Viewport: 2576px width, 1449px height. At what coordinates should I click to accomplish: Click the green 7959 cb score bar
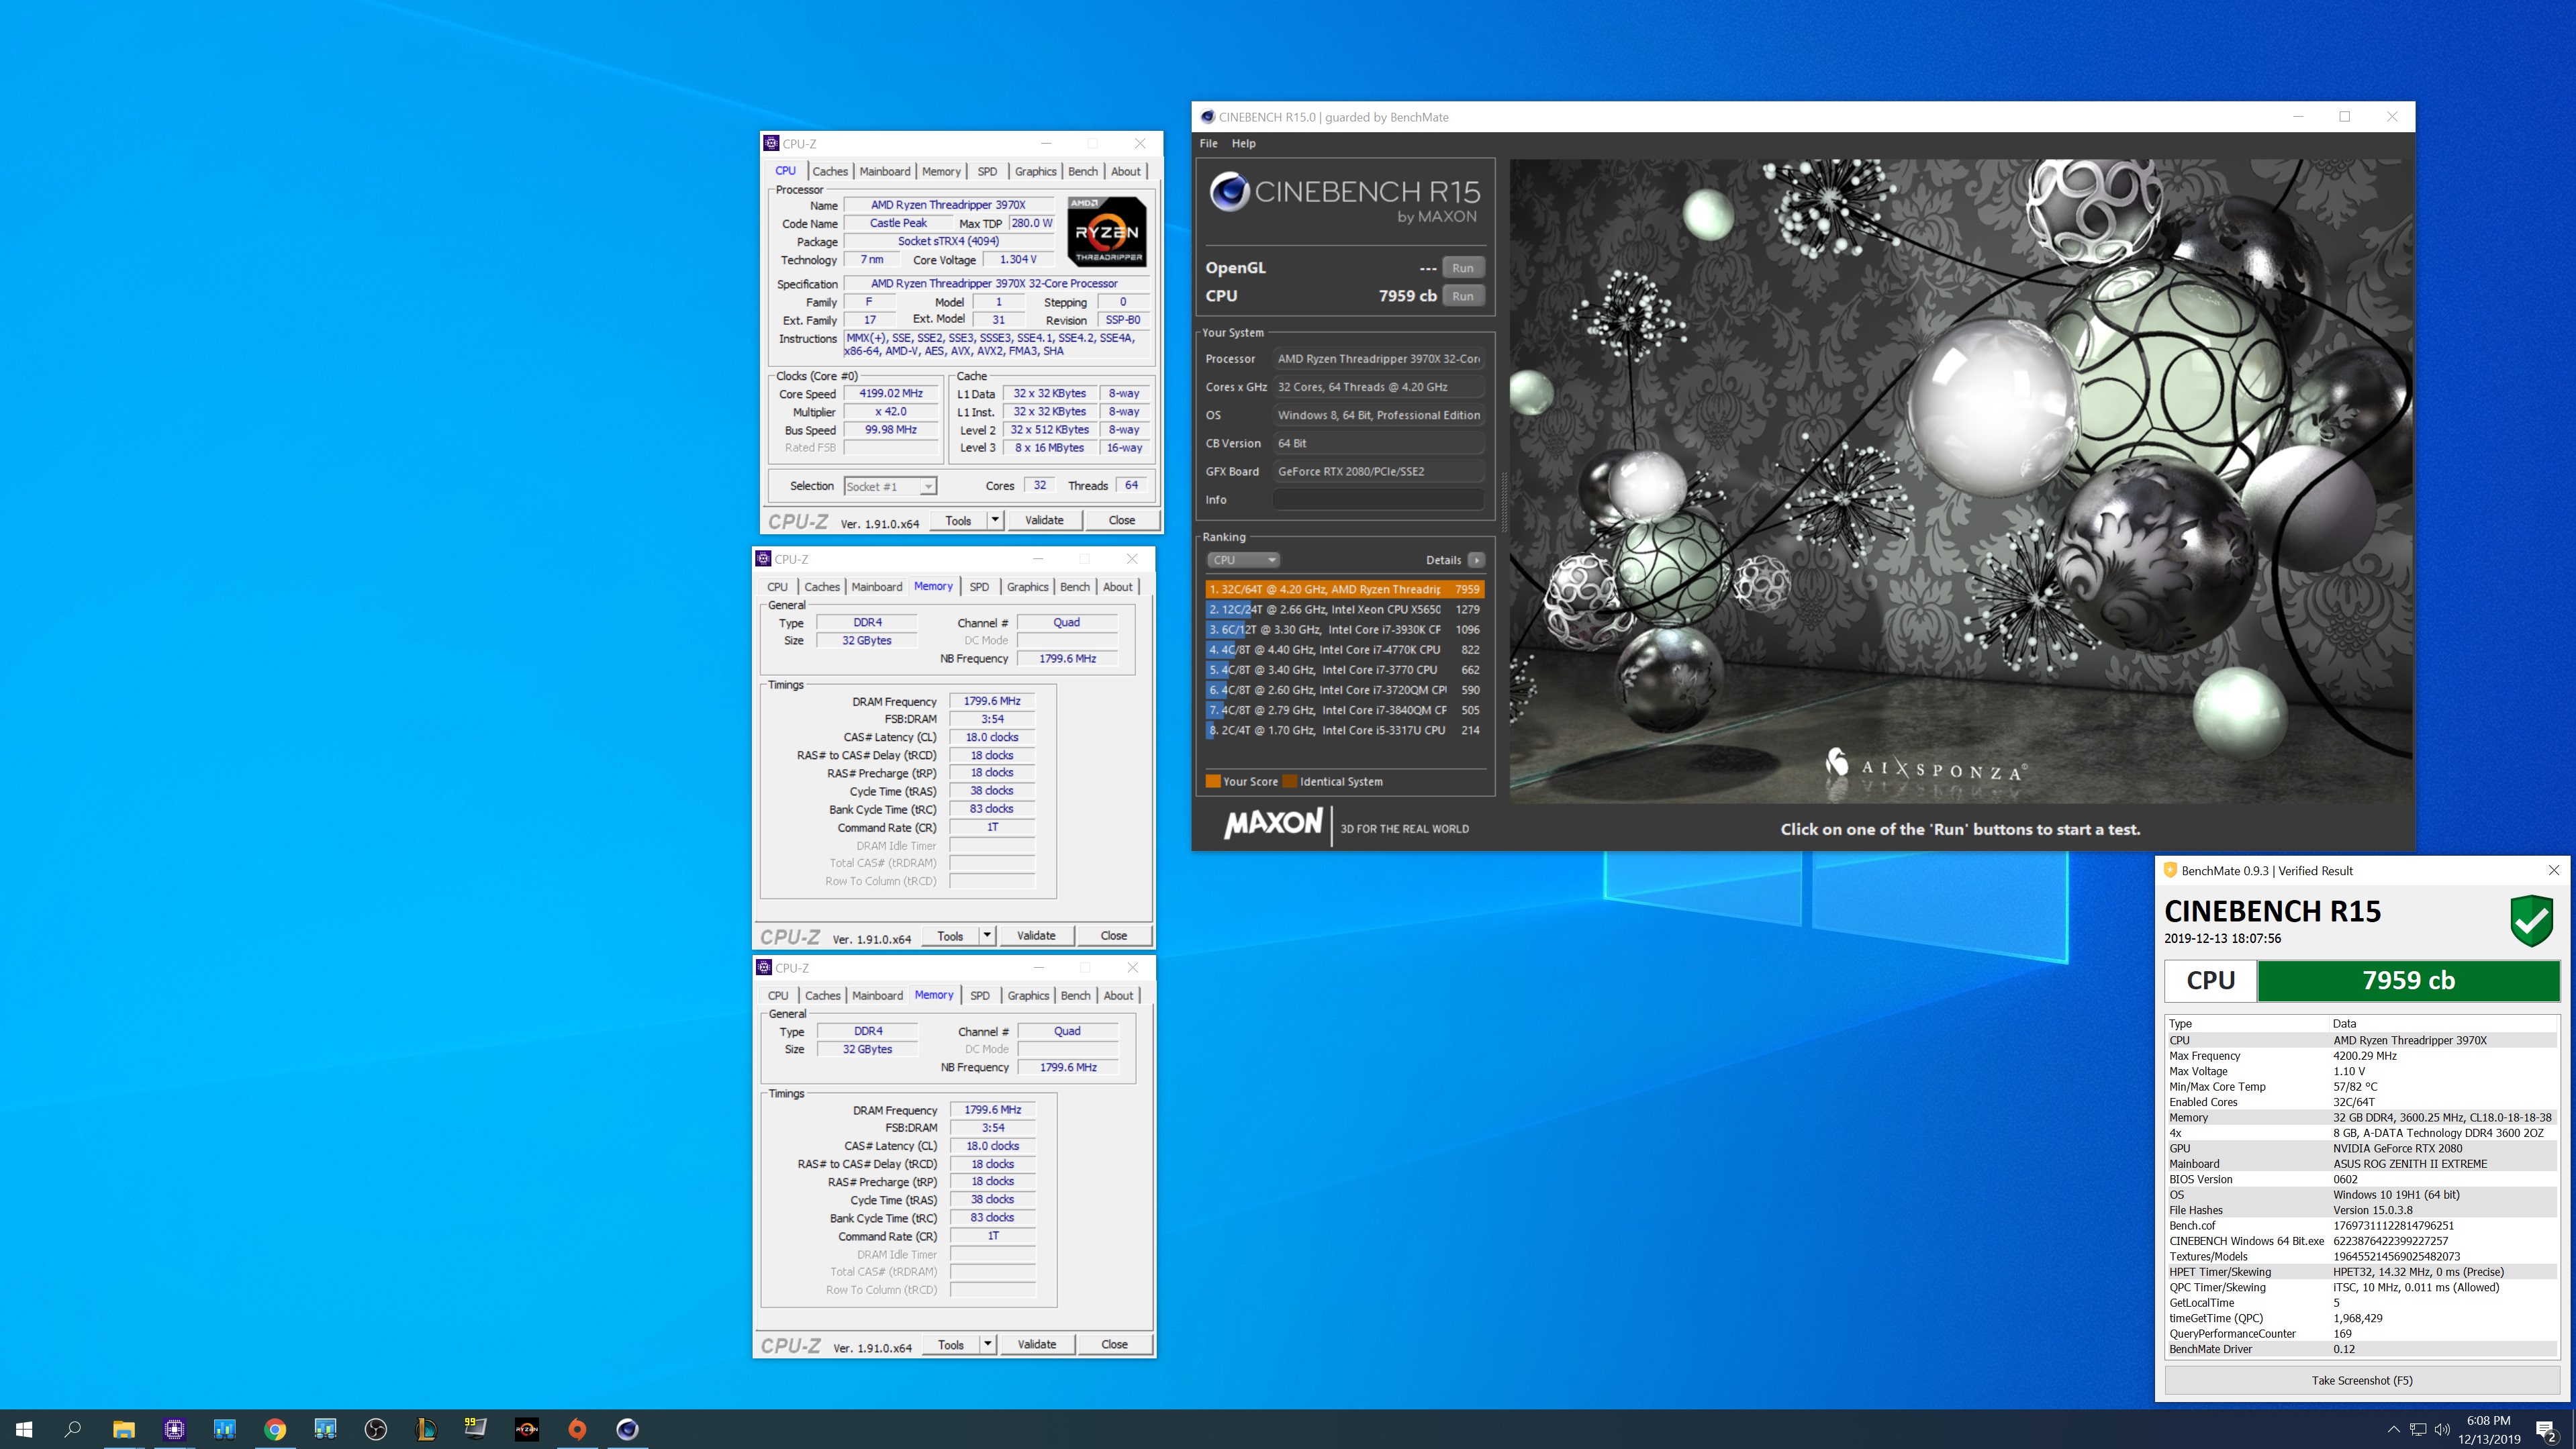(x=2408, y=980)
